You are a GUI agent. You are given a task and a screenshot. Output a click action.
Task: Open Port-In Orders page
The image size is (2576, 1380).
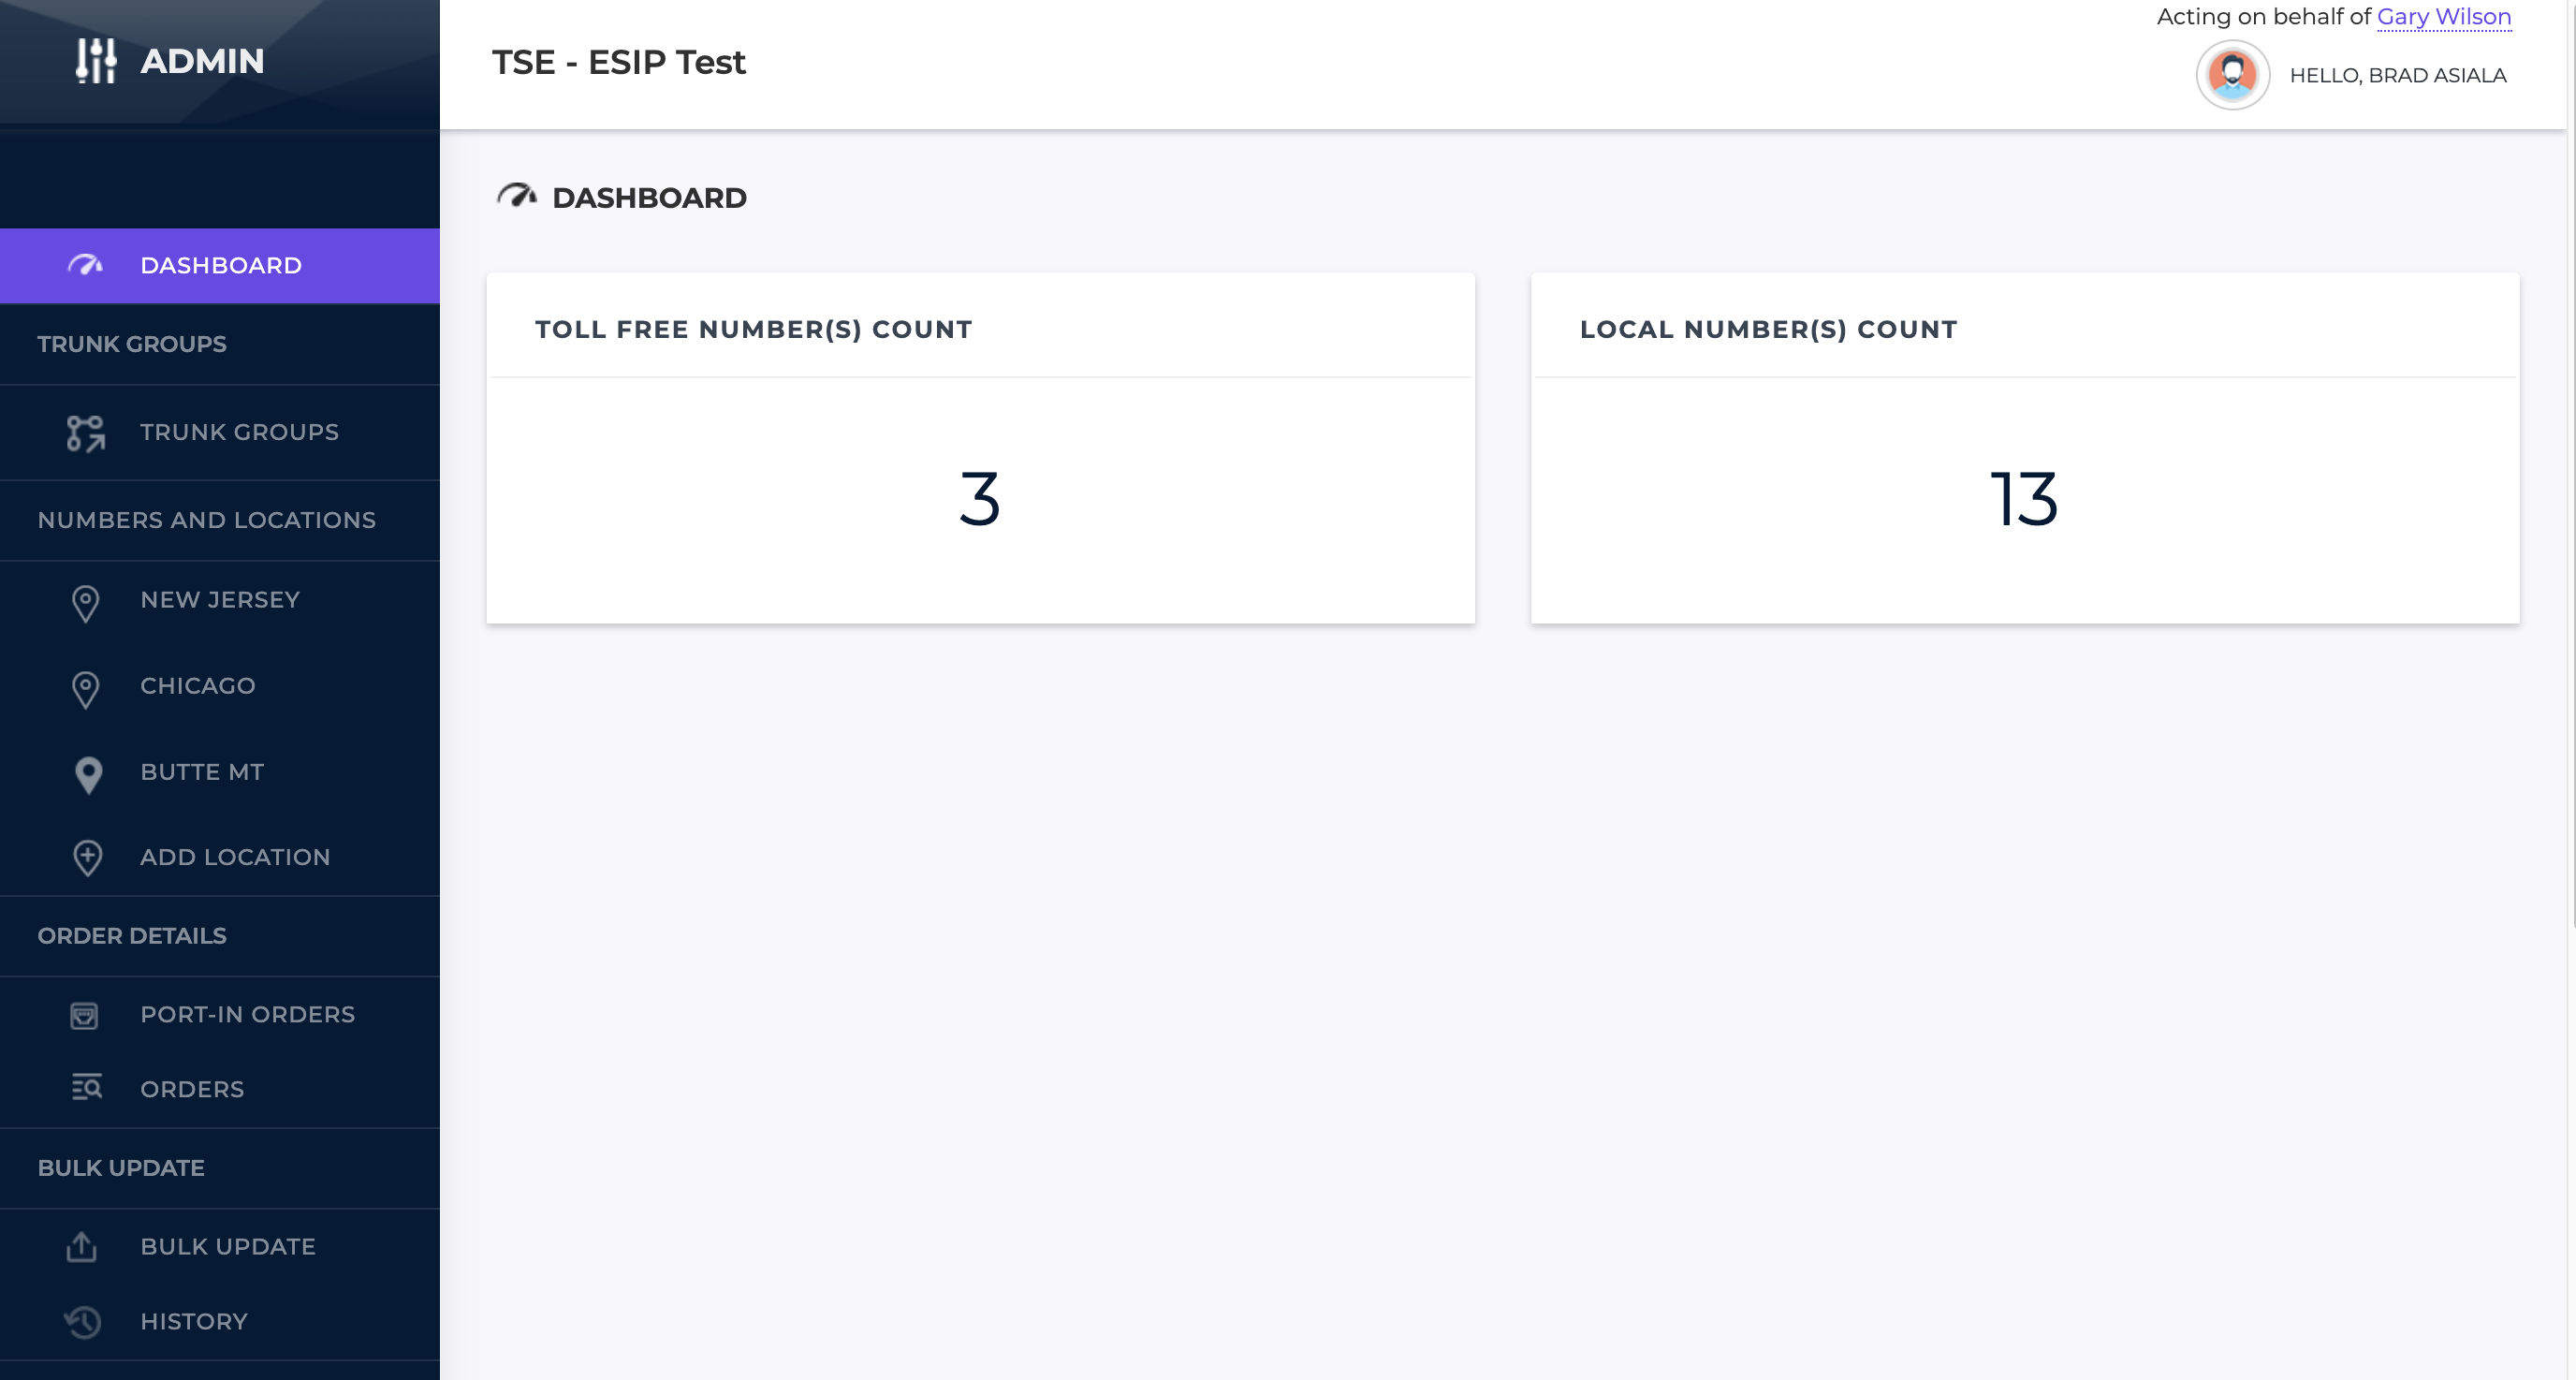click(220, 1014)
